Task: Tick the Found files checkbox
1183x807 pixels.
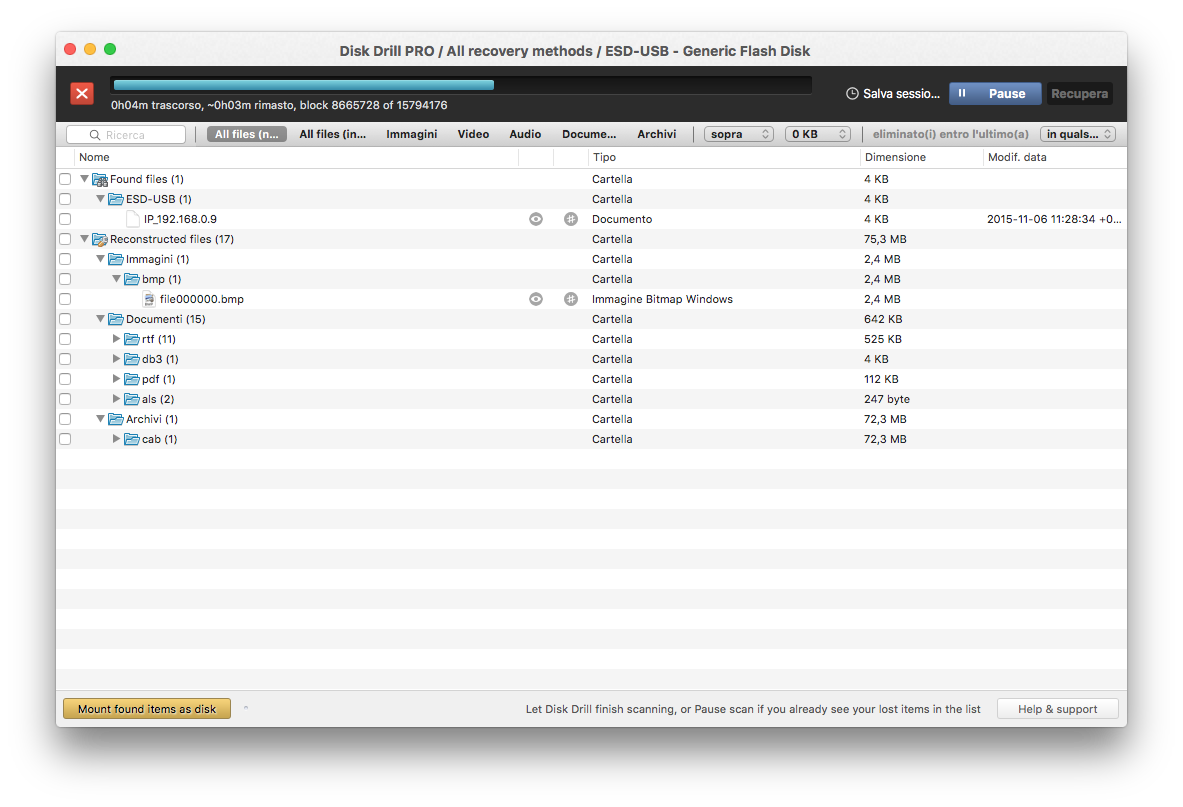Action: point(66,180)
